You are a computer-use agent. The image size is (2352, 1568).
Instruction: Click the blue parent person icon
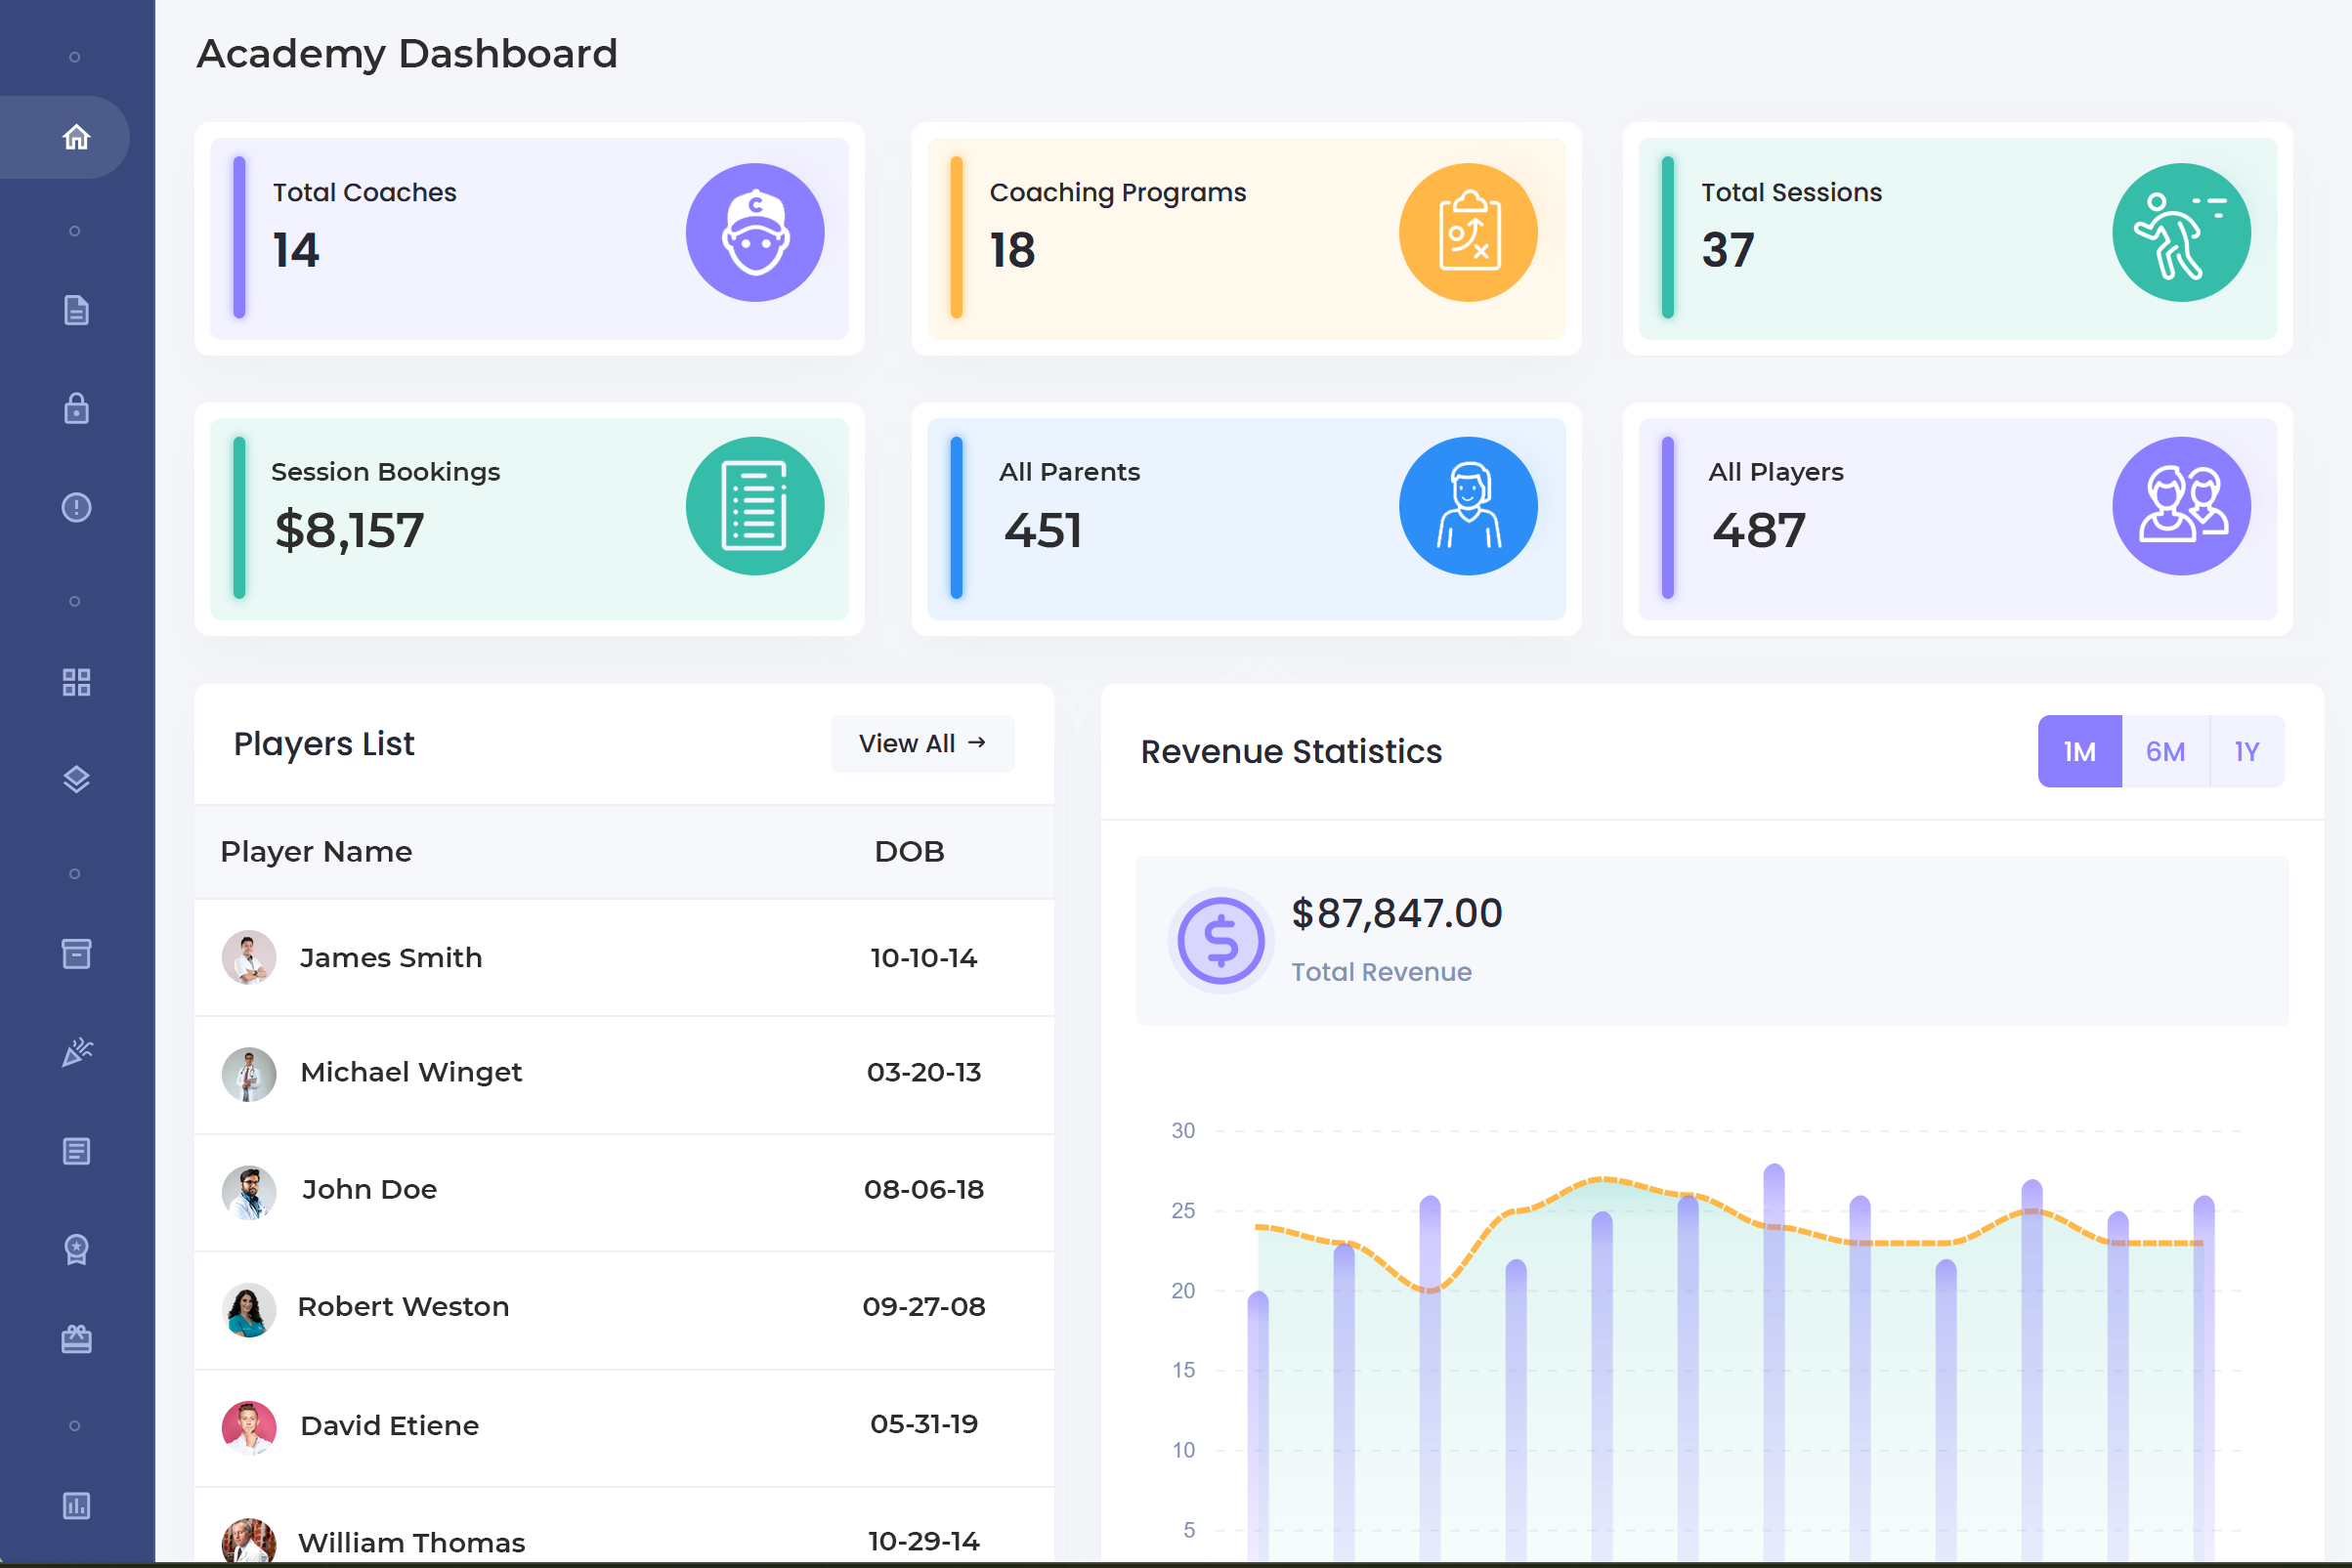[1468, 506]
